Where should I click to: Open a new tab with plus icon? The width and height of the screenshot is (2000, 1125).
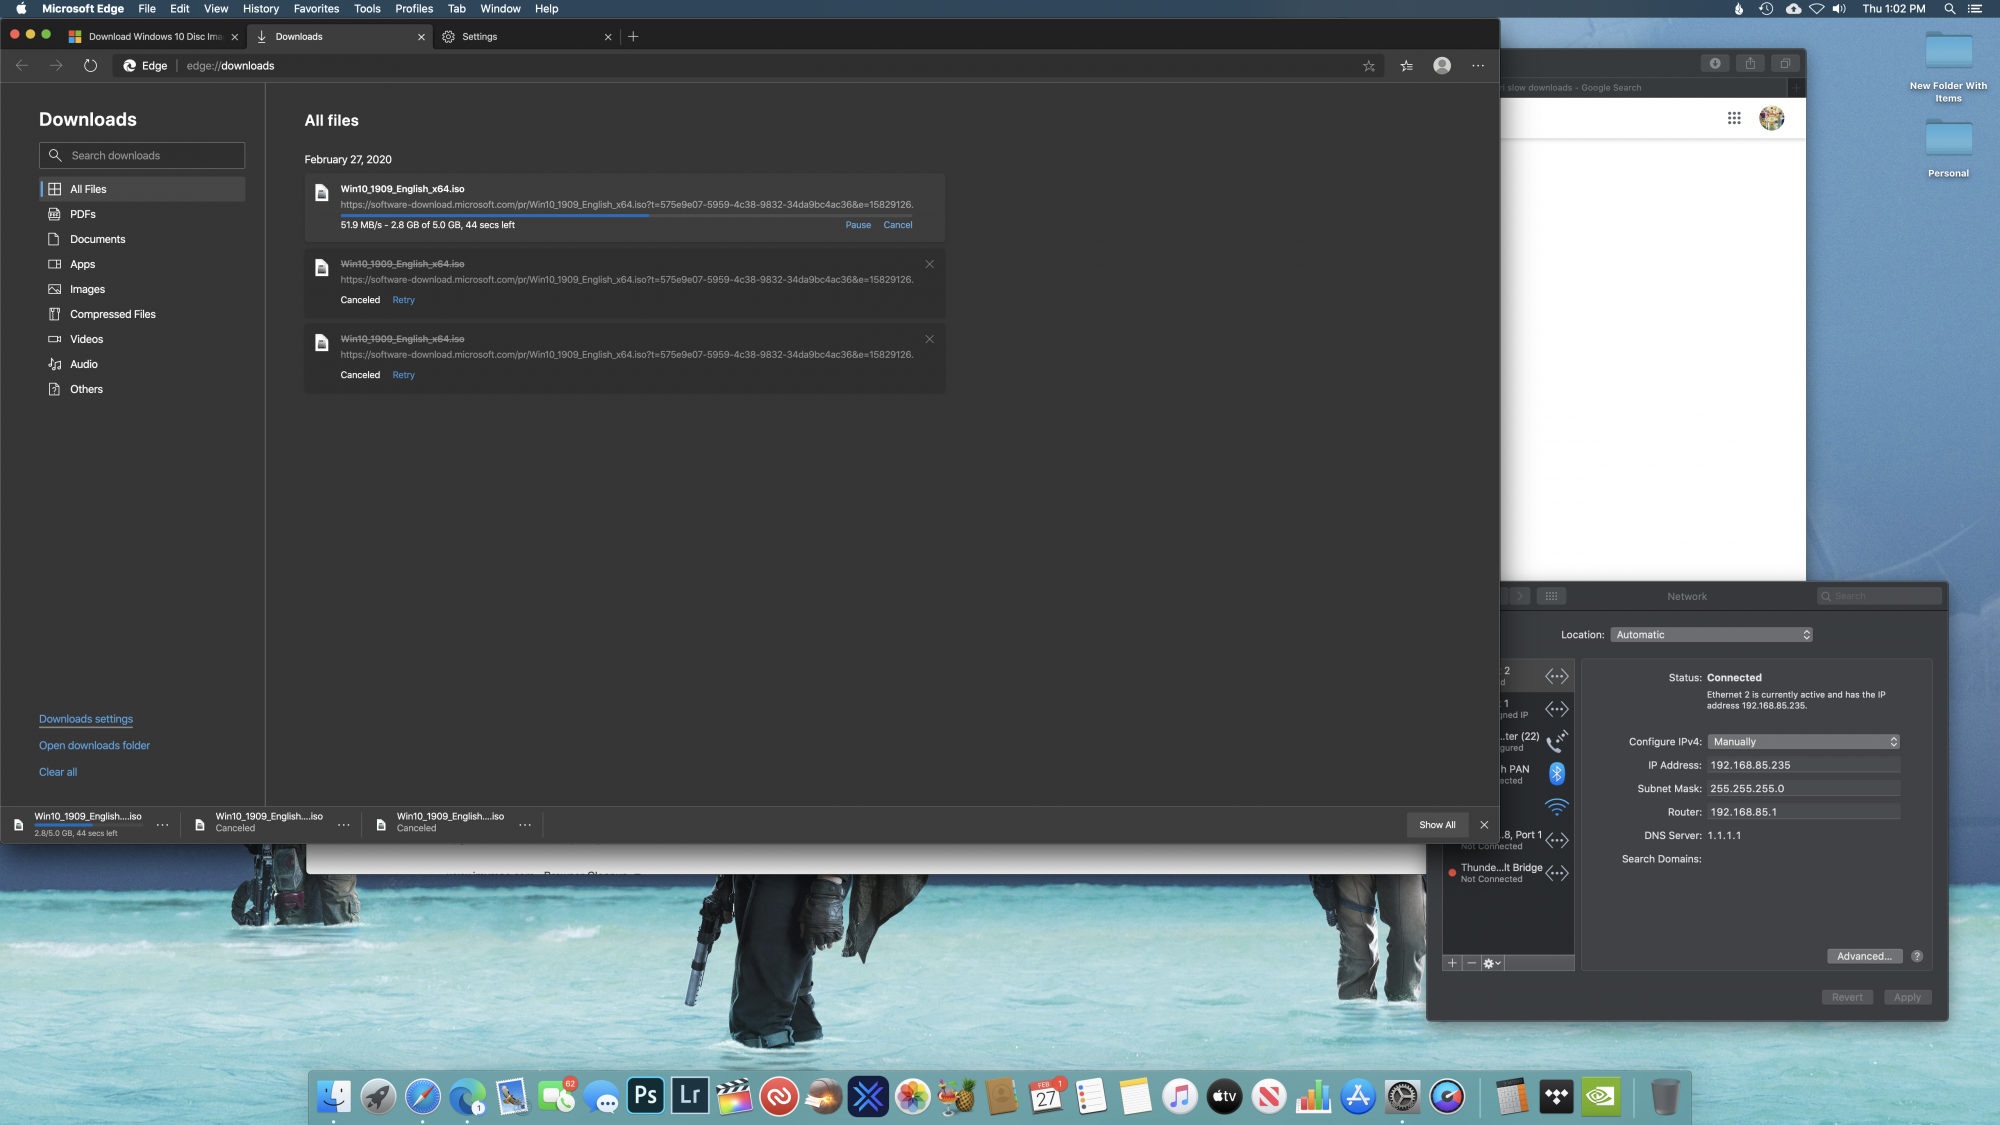point(633,37)
